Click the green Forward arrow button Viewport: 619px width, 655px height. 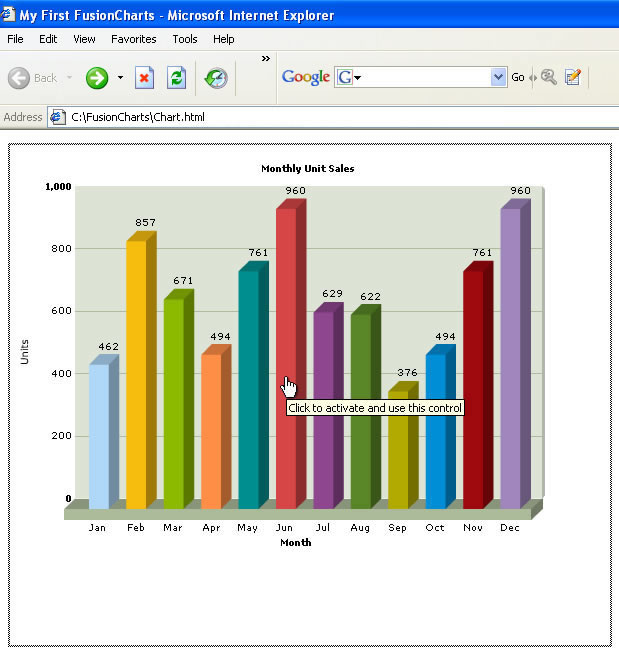click(x=97, y=78)
